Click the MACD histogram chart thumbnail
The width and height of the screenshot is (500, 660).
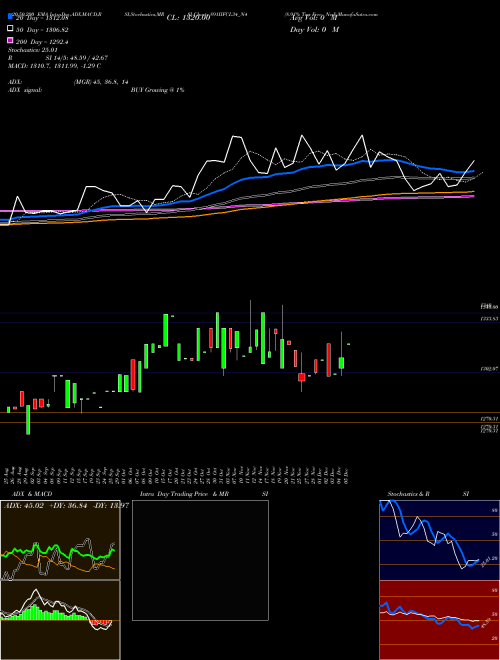click(60, 620)
